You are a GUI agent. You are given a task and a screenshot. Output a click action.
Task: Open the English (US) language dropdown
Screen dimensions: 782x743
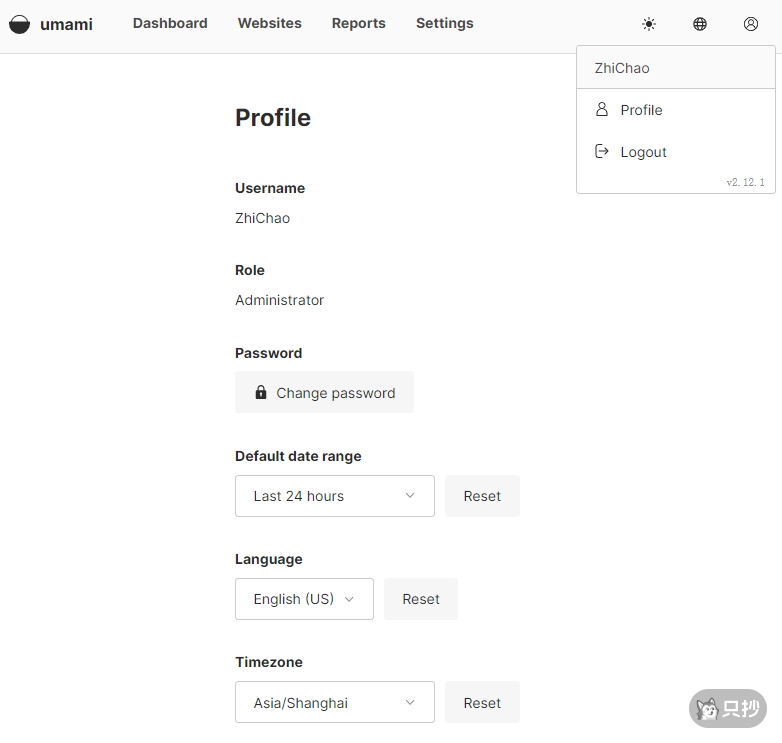[304, 599]
